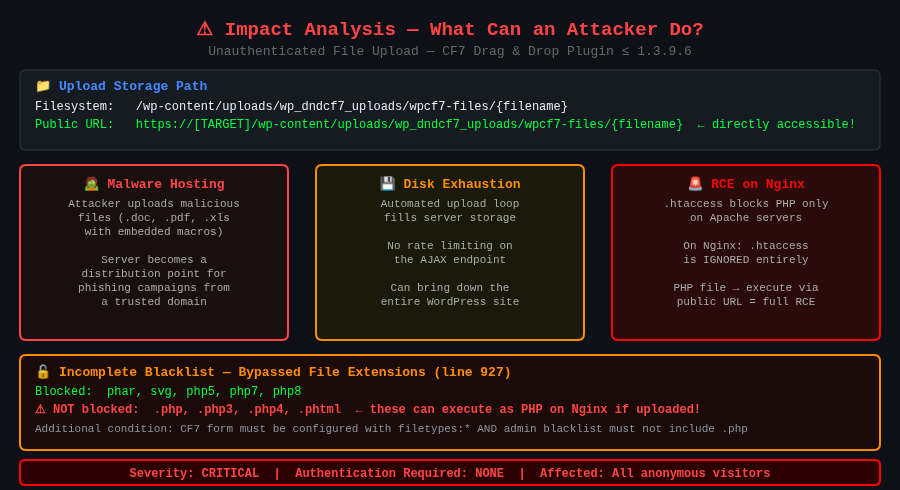Click 'Affected: All anonymous visitors' in bottom bar
The height and width of the screenshot is (490, 900).
point(655,473)
